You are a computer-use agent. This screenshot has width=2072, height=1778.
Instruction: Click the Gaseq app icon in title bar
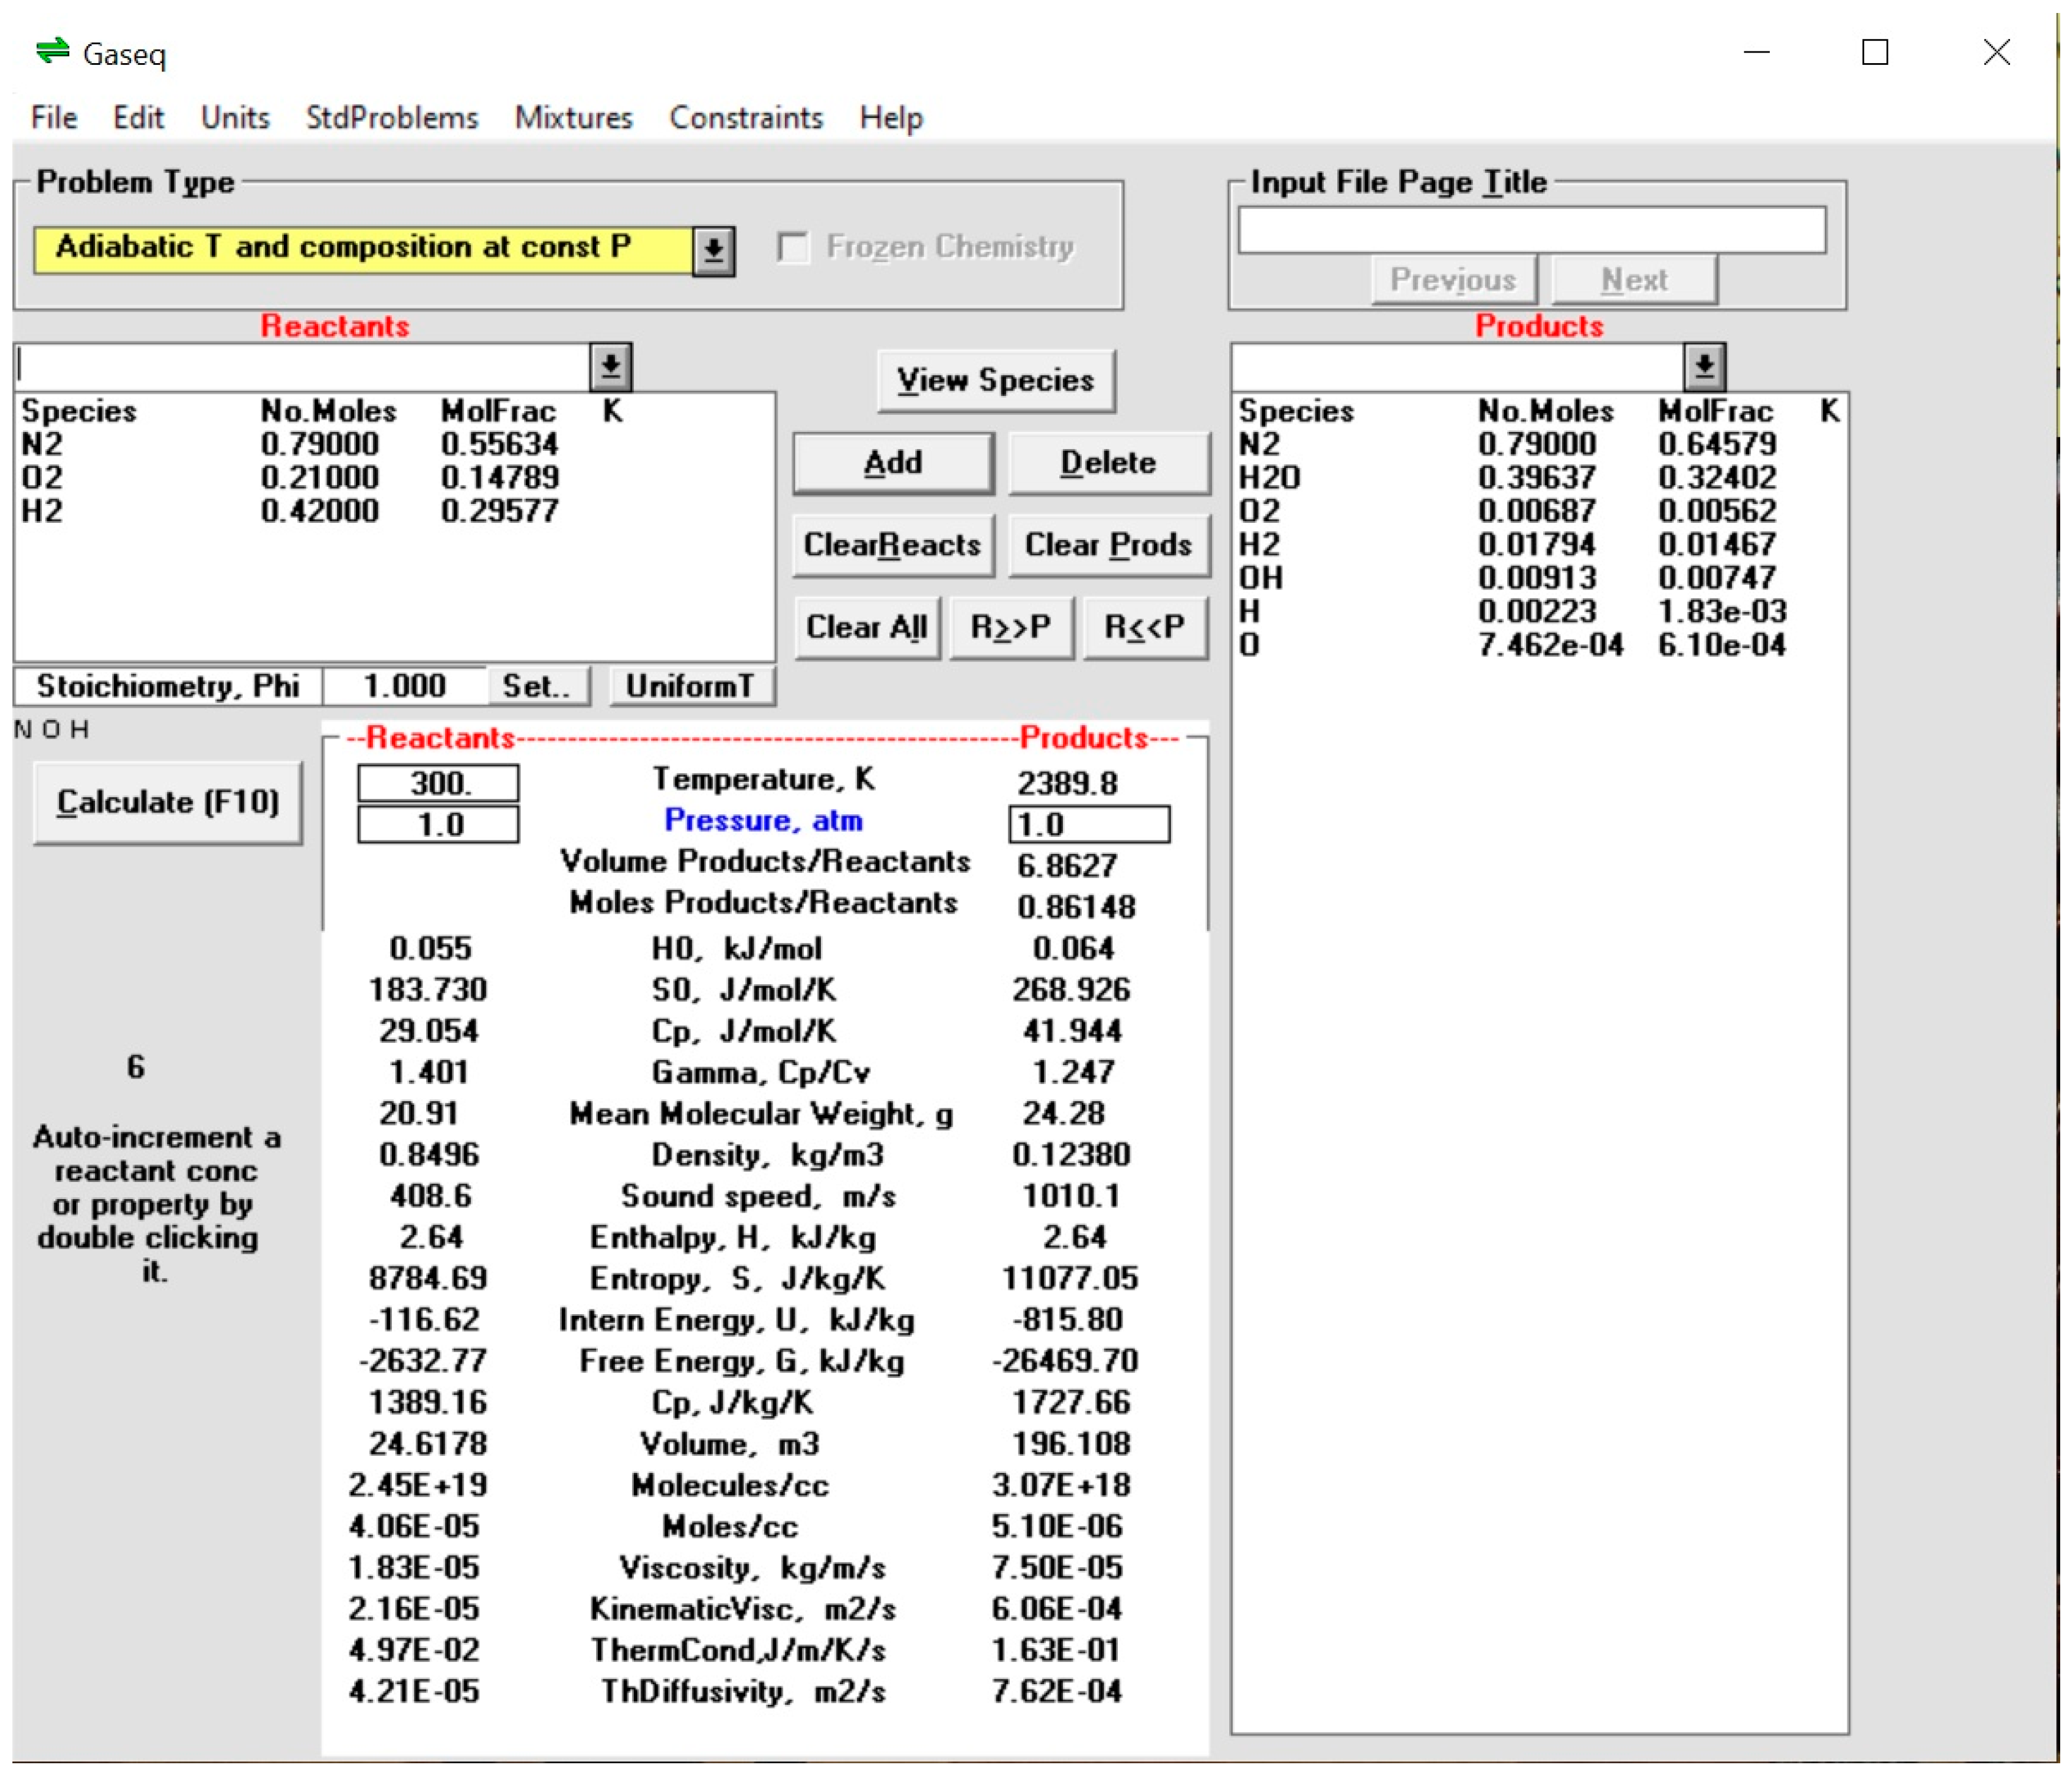point(52,51)
